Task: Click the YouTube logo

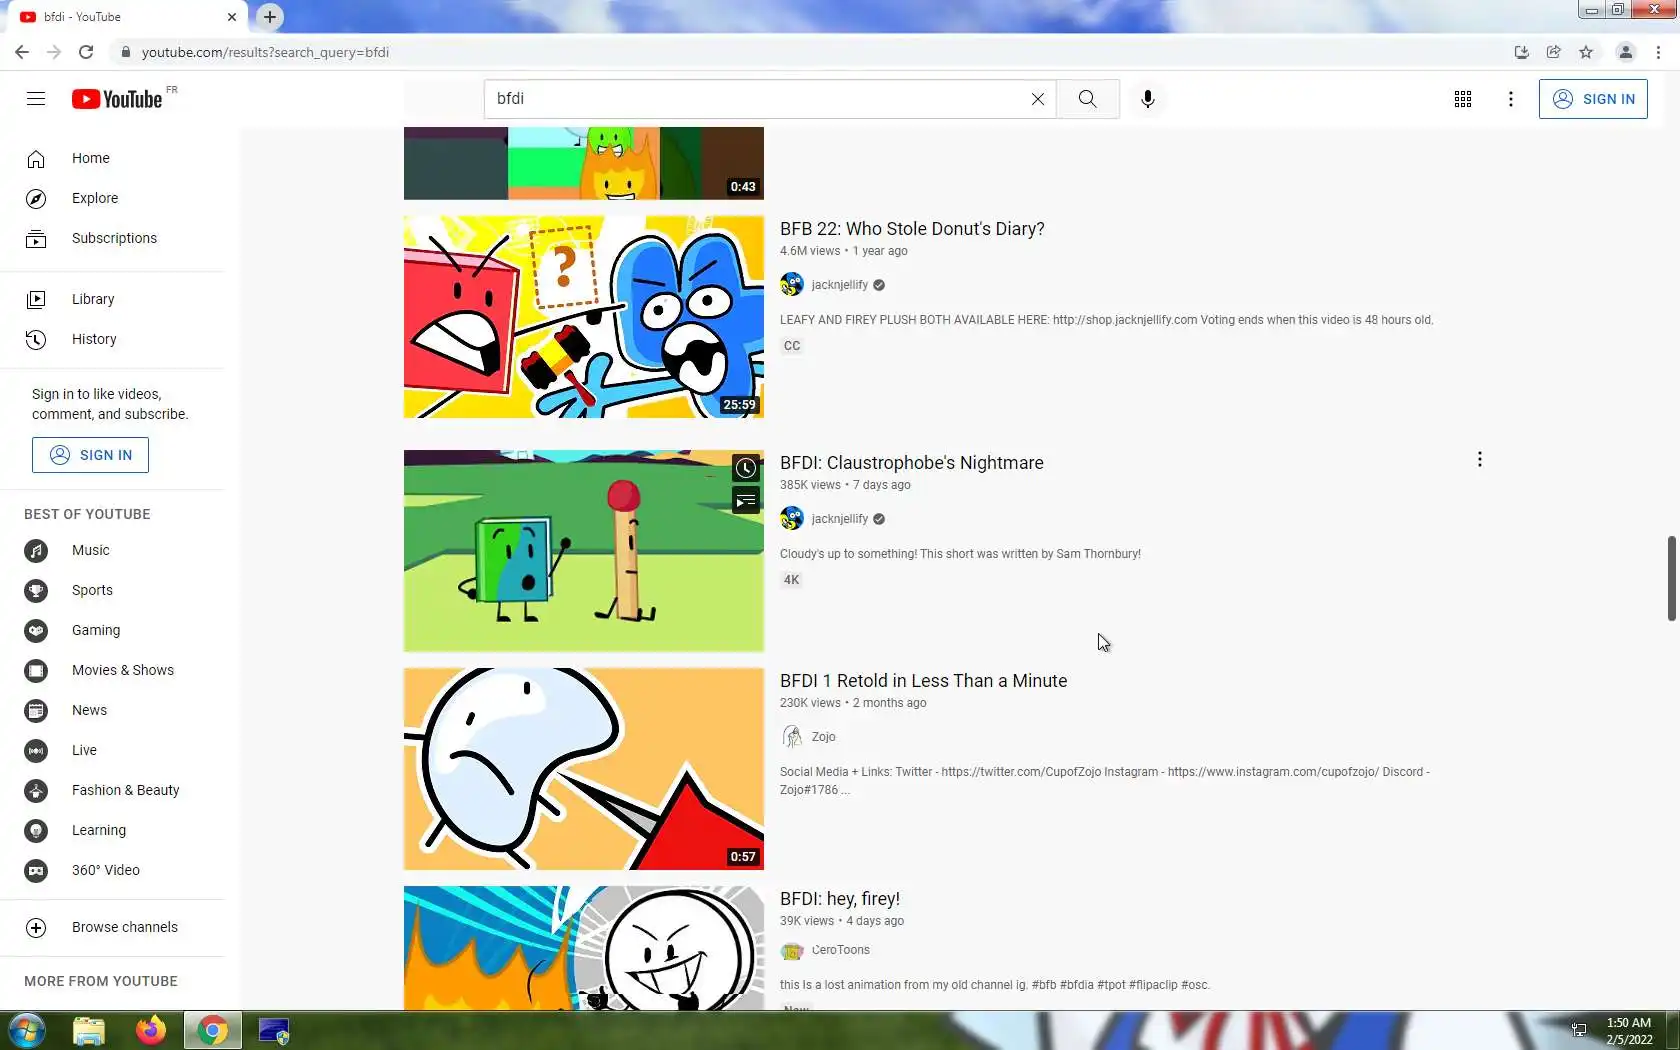Action: (117, 99)
